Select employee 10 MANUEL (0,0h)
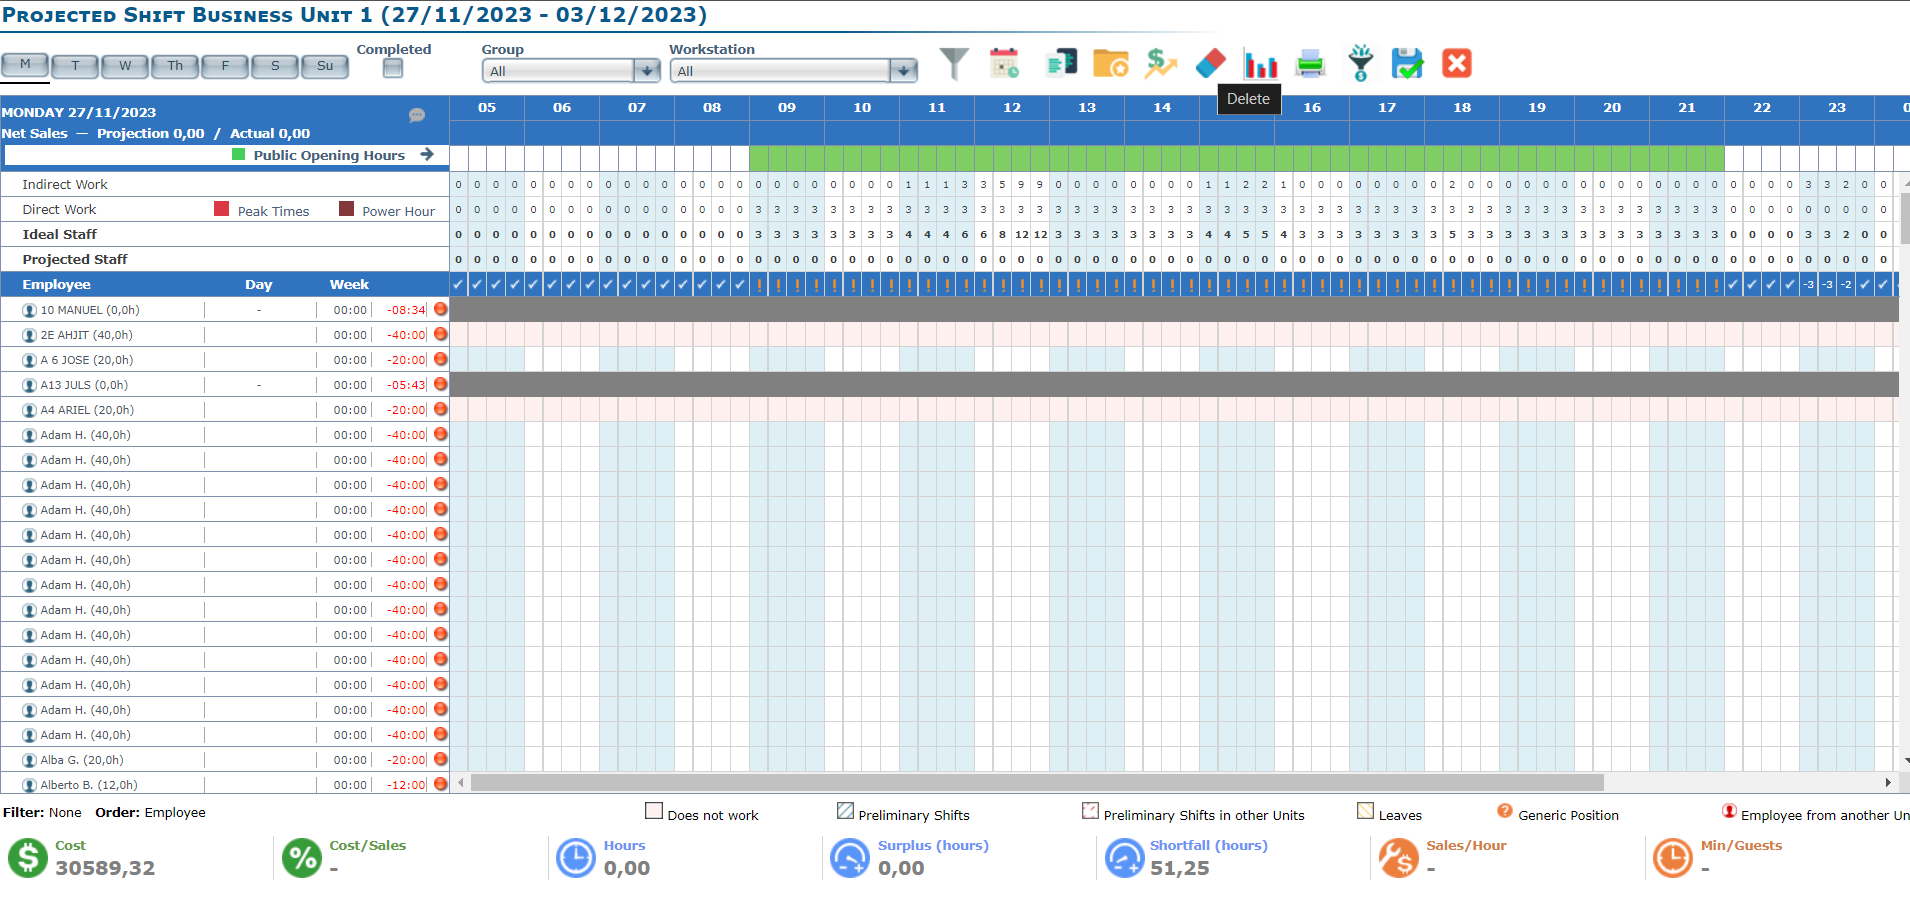The image size is (1910, 911). (x=90, y=310)
